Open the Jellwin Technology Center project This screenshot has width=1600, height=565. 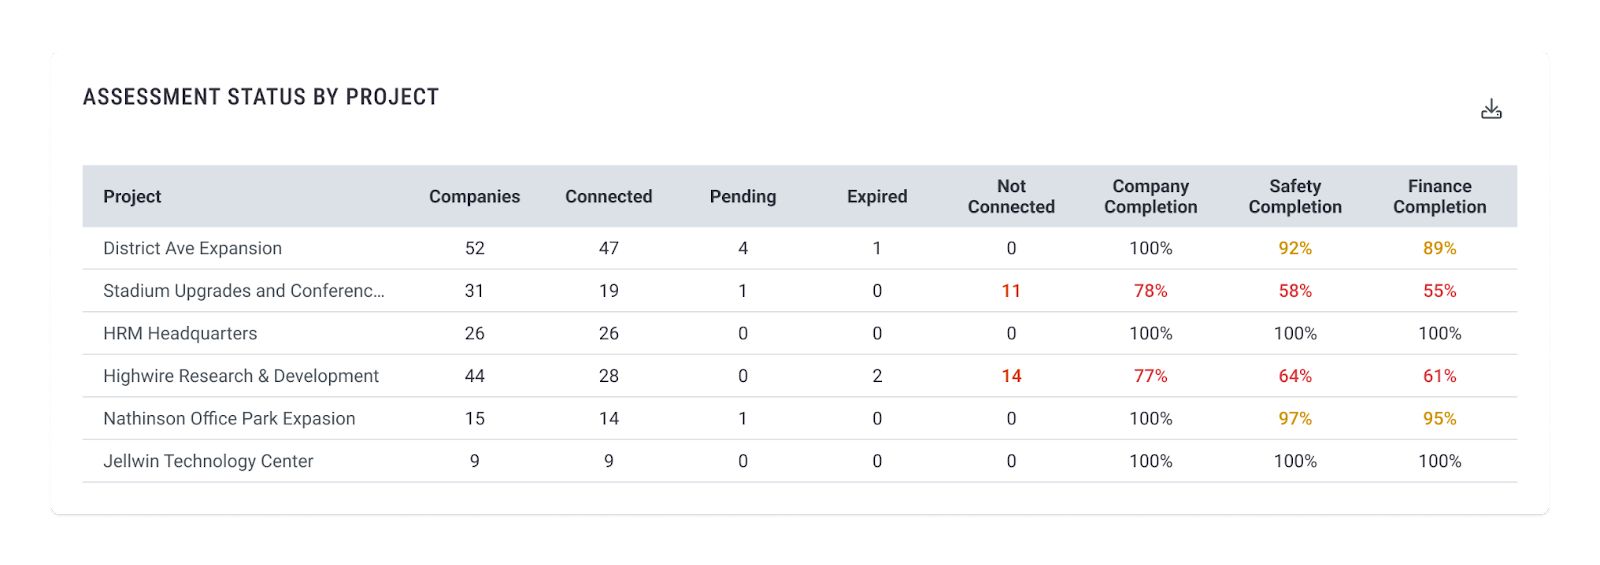pos(208,461)
